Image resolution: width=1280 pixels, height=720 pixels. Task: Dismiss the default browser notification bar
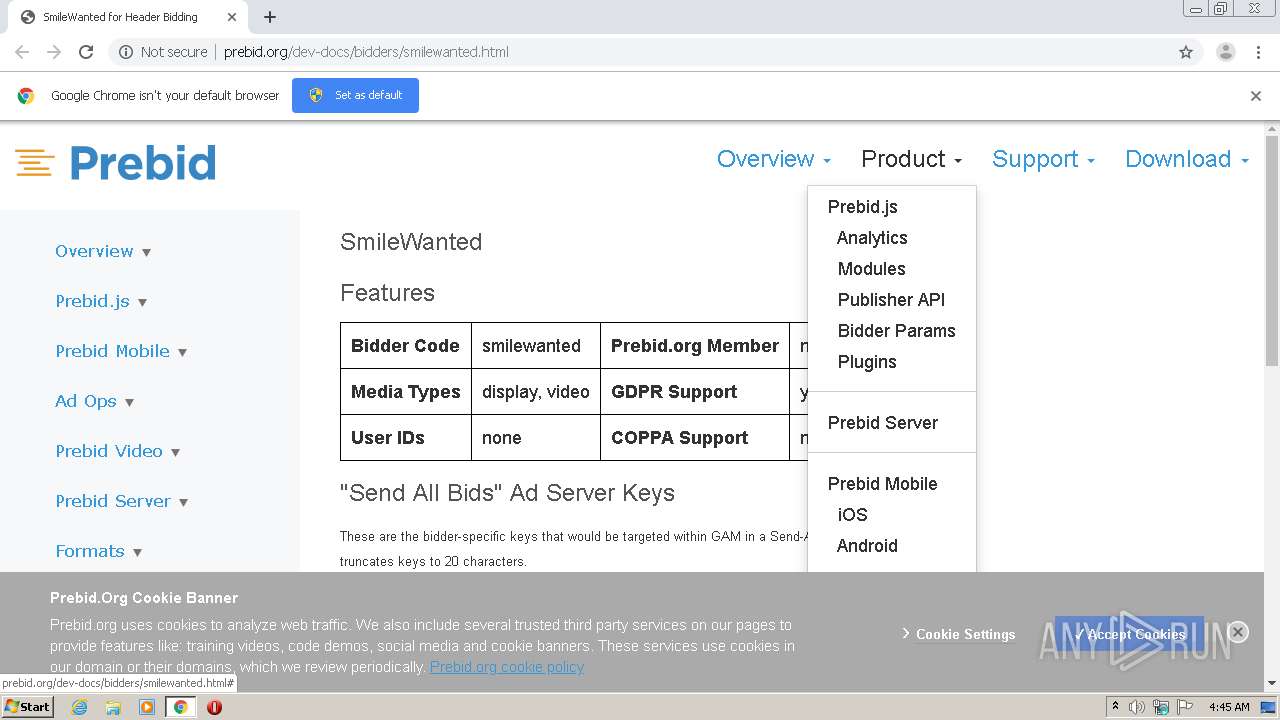pos(1256,96)
